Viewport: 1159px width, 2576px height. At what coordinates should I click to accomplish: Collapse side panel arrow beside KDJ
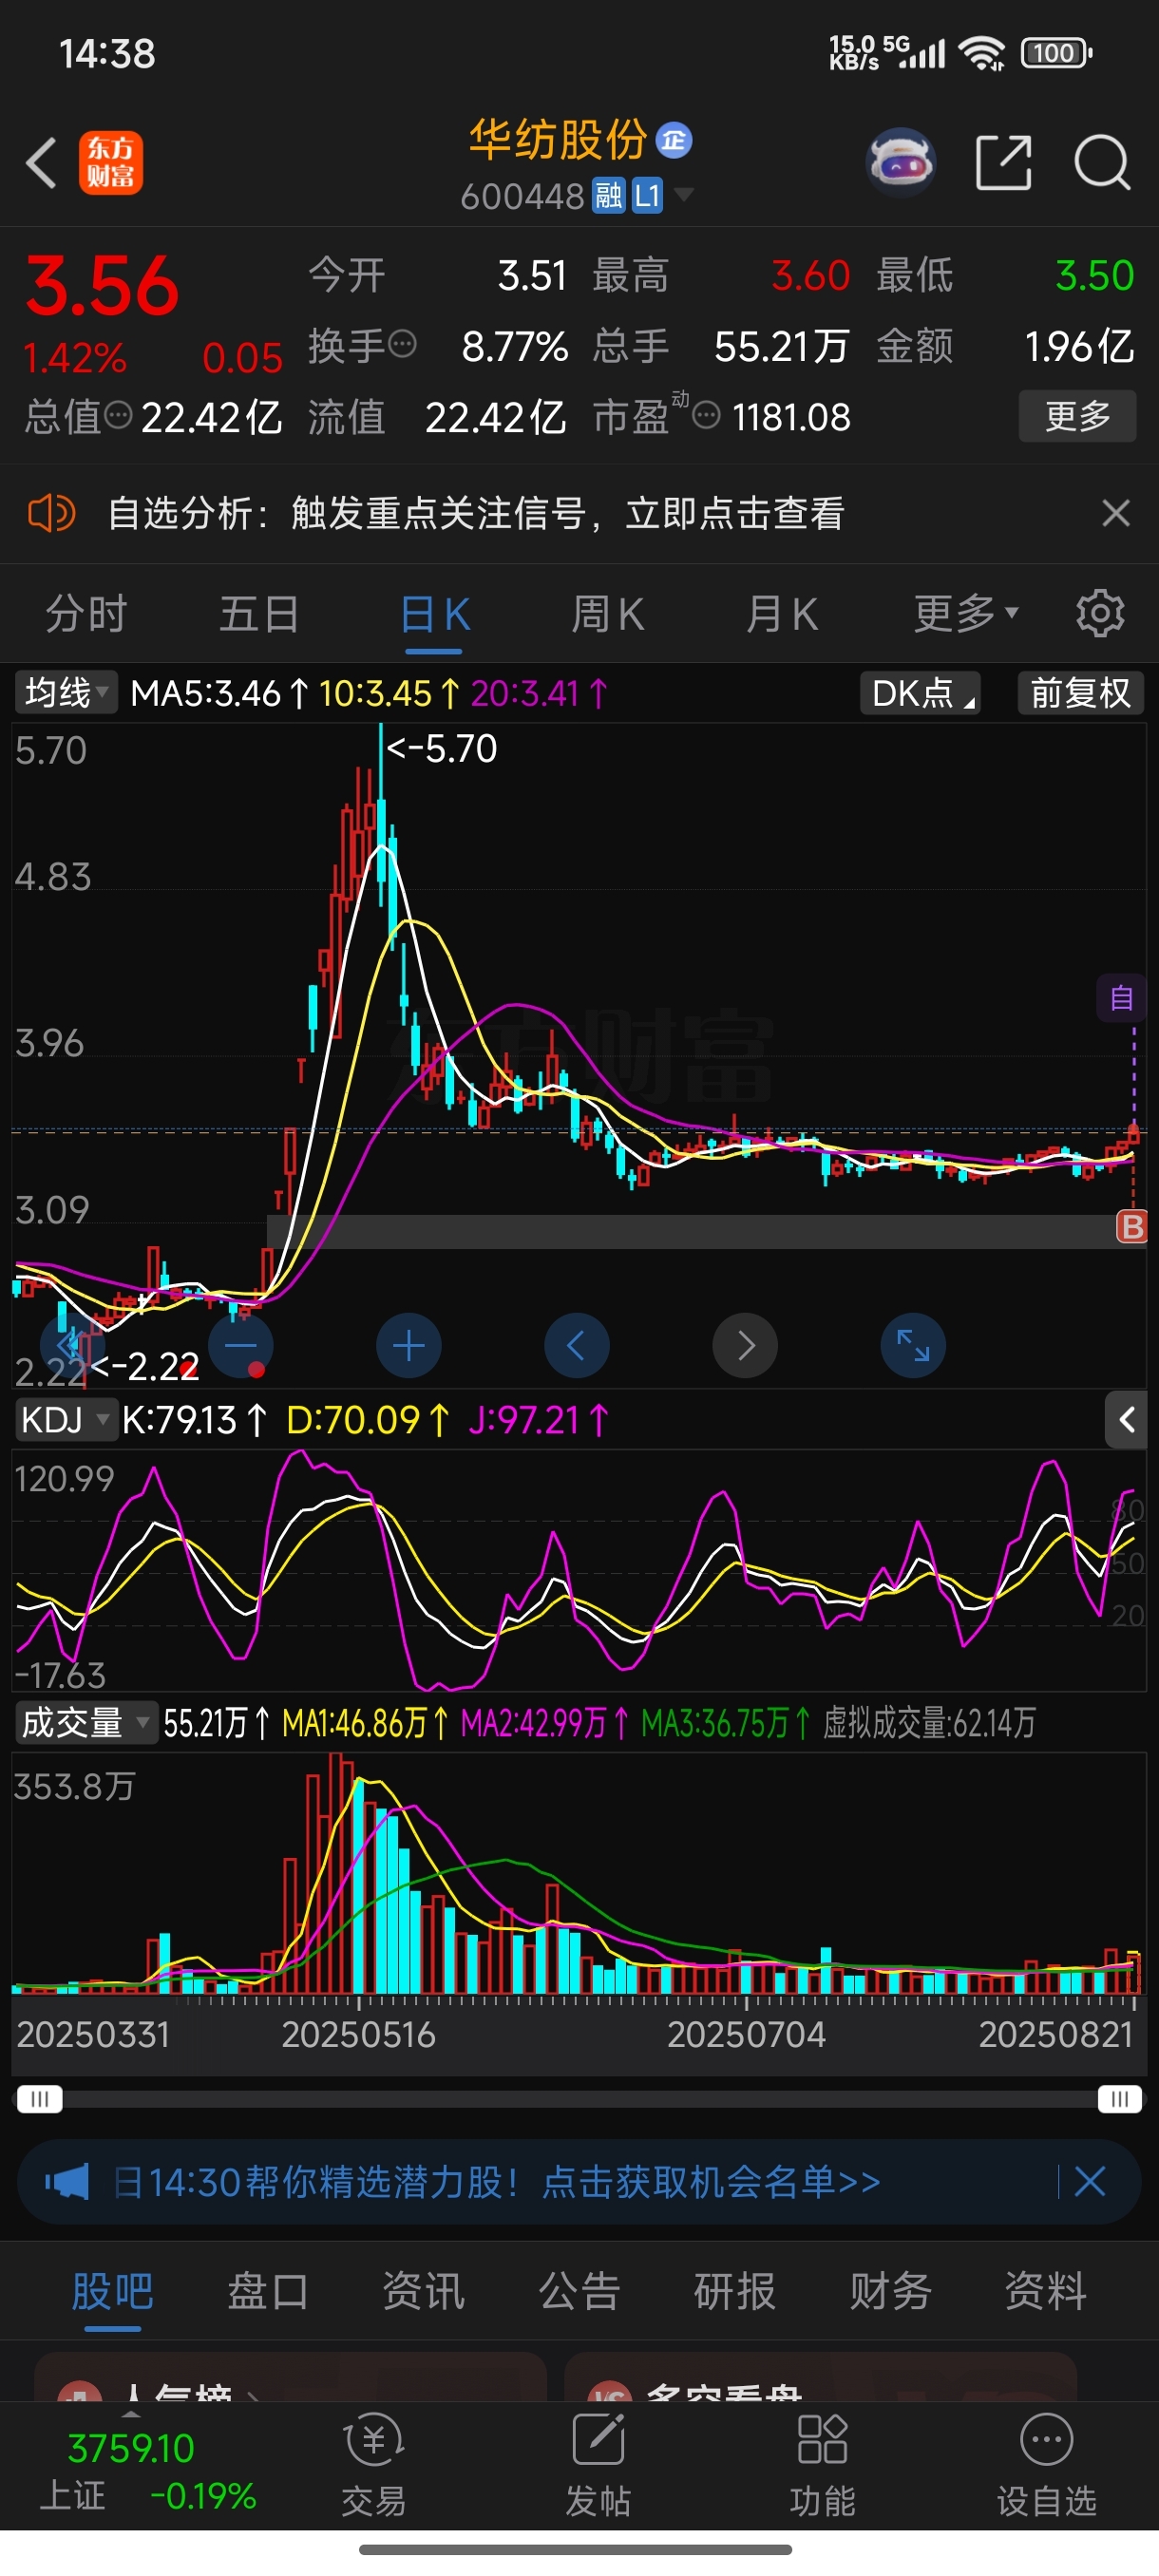(1126, 1419)
